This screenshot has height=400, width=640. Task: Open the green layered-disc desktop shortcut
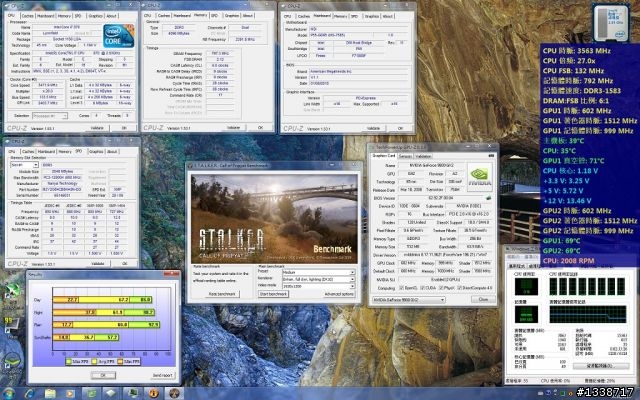pyautogui.click(x=11, y=362)
